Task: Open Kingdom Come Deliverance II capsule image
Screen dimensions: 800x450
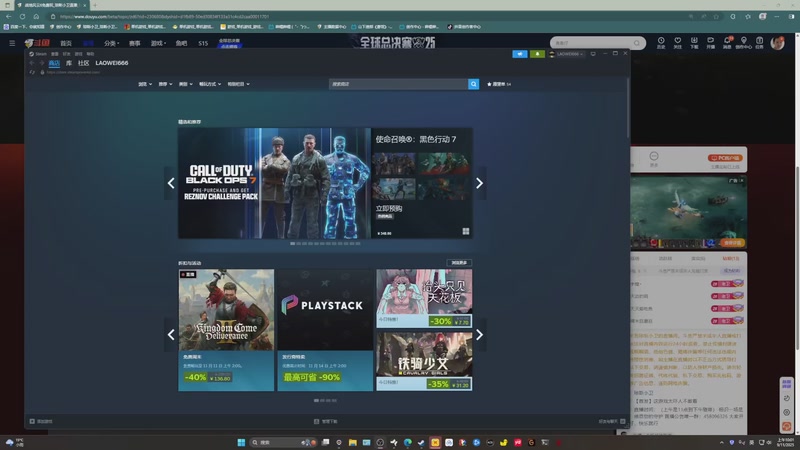Action: click(x=226, y=310)
